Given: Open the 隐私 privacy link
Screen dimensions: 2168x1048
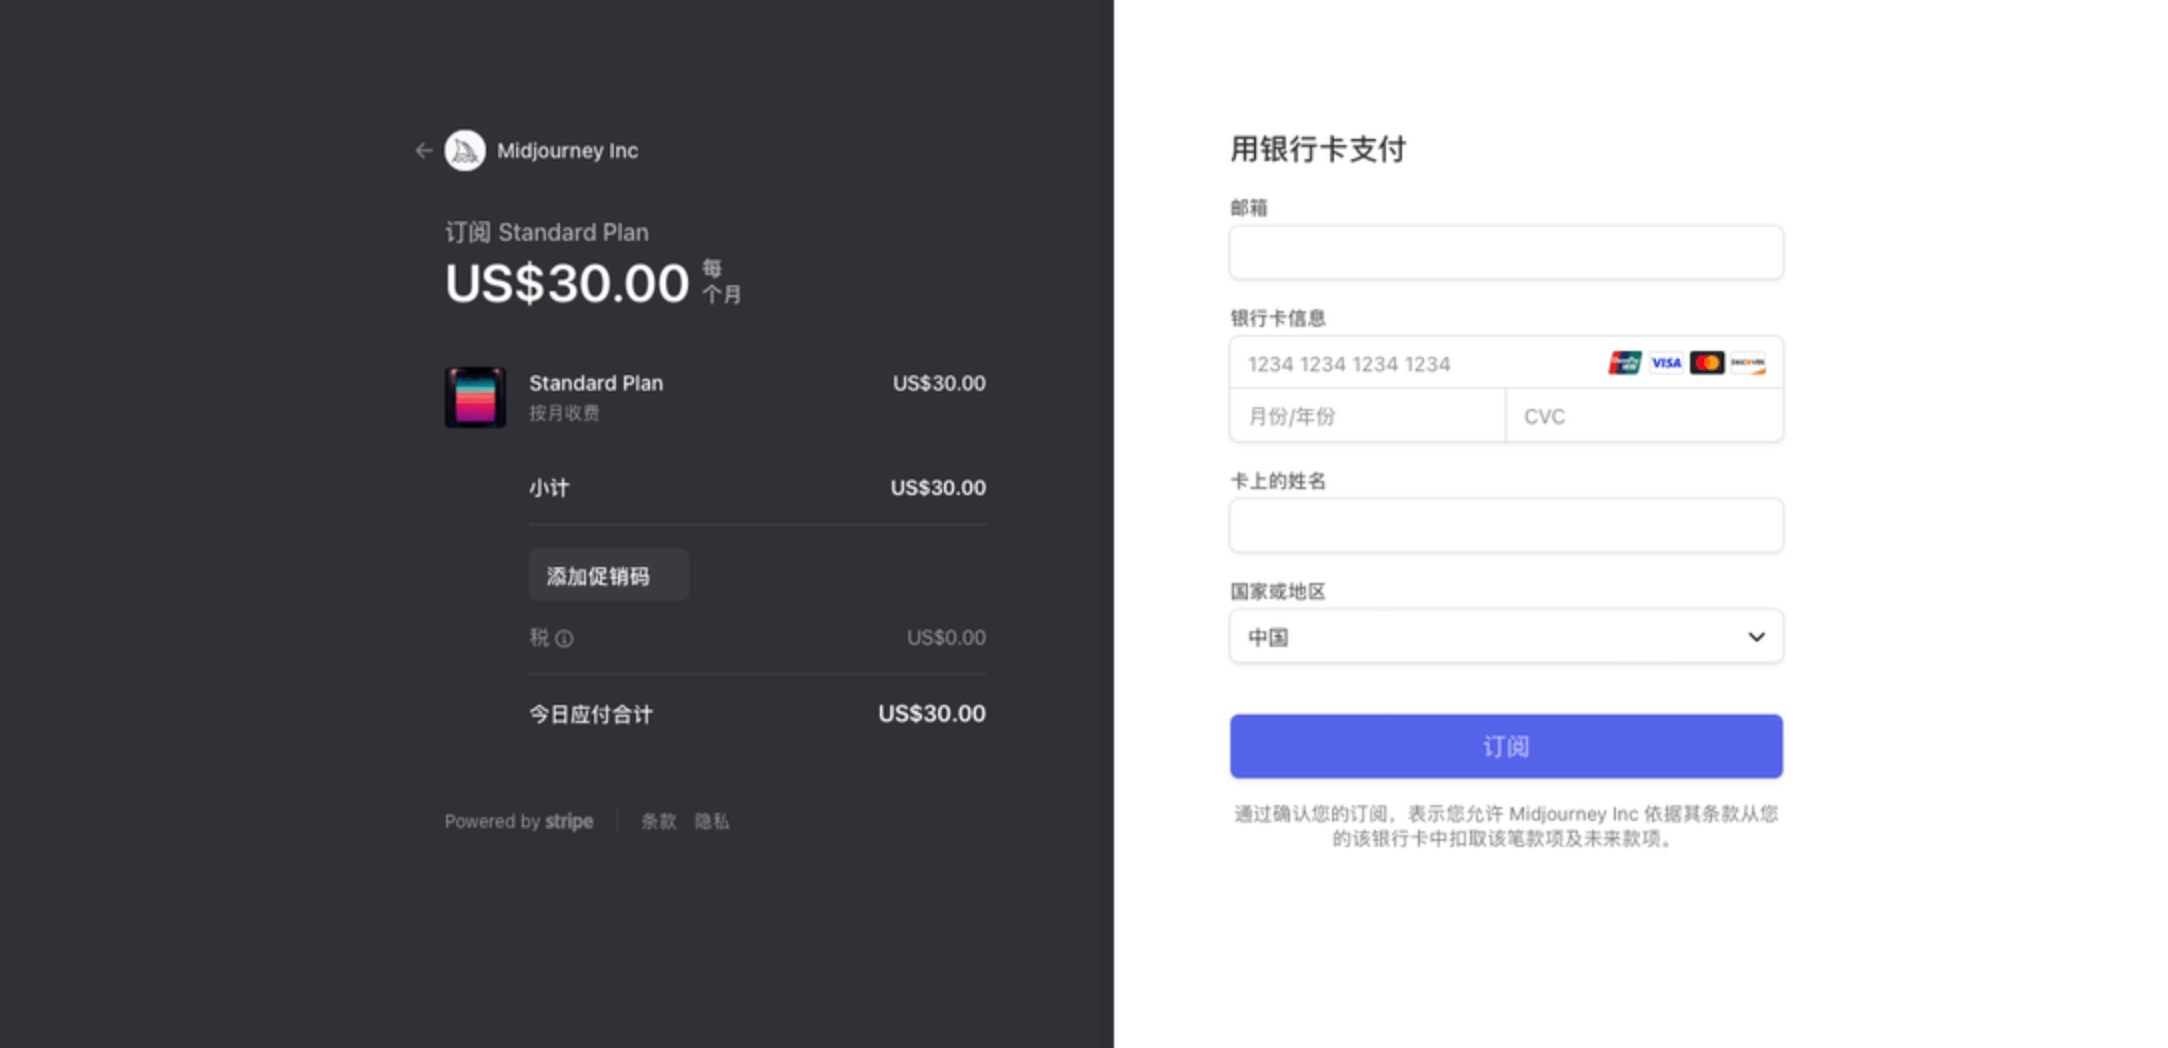Looking at the screenshot, I should point(712,821).
